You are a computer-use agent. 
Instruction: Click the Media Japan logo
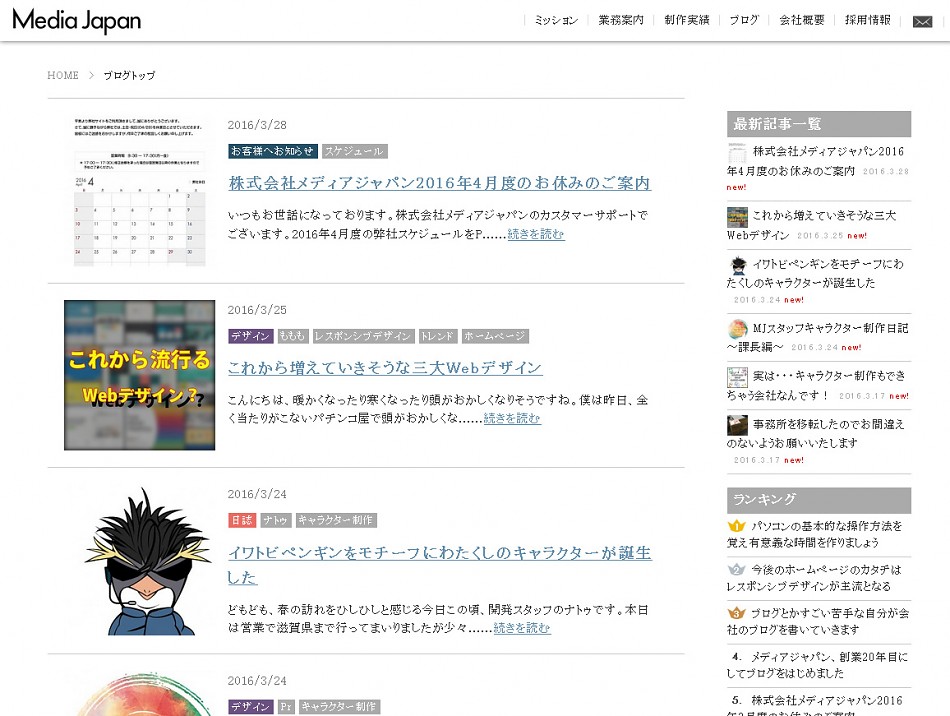coord(76,21)
